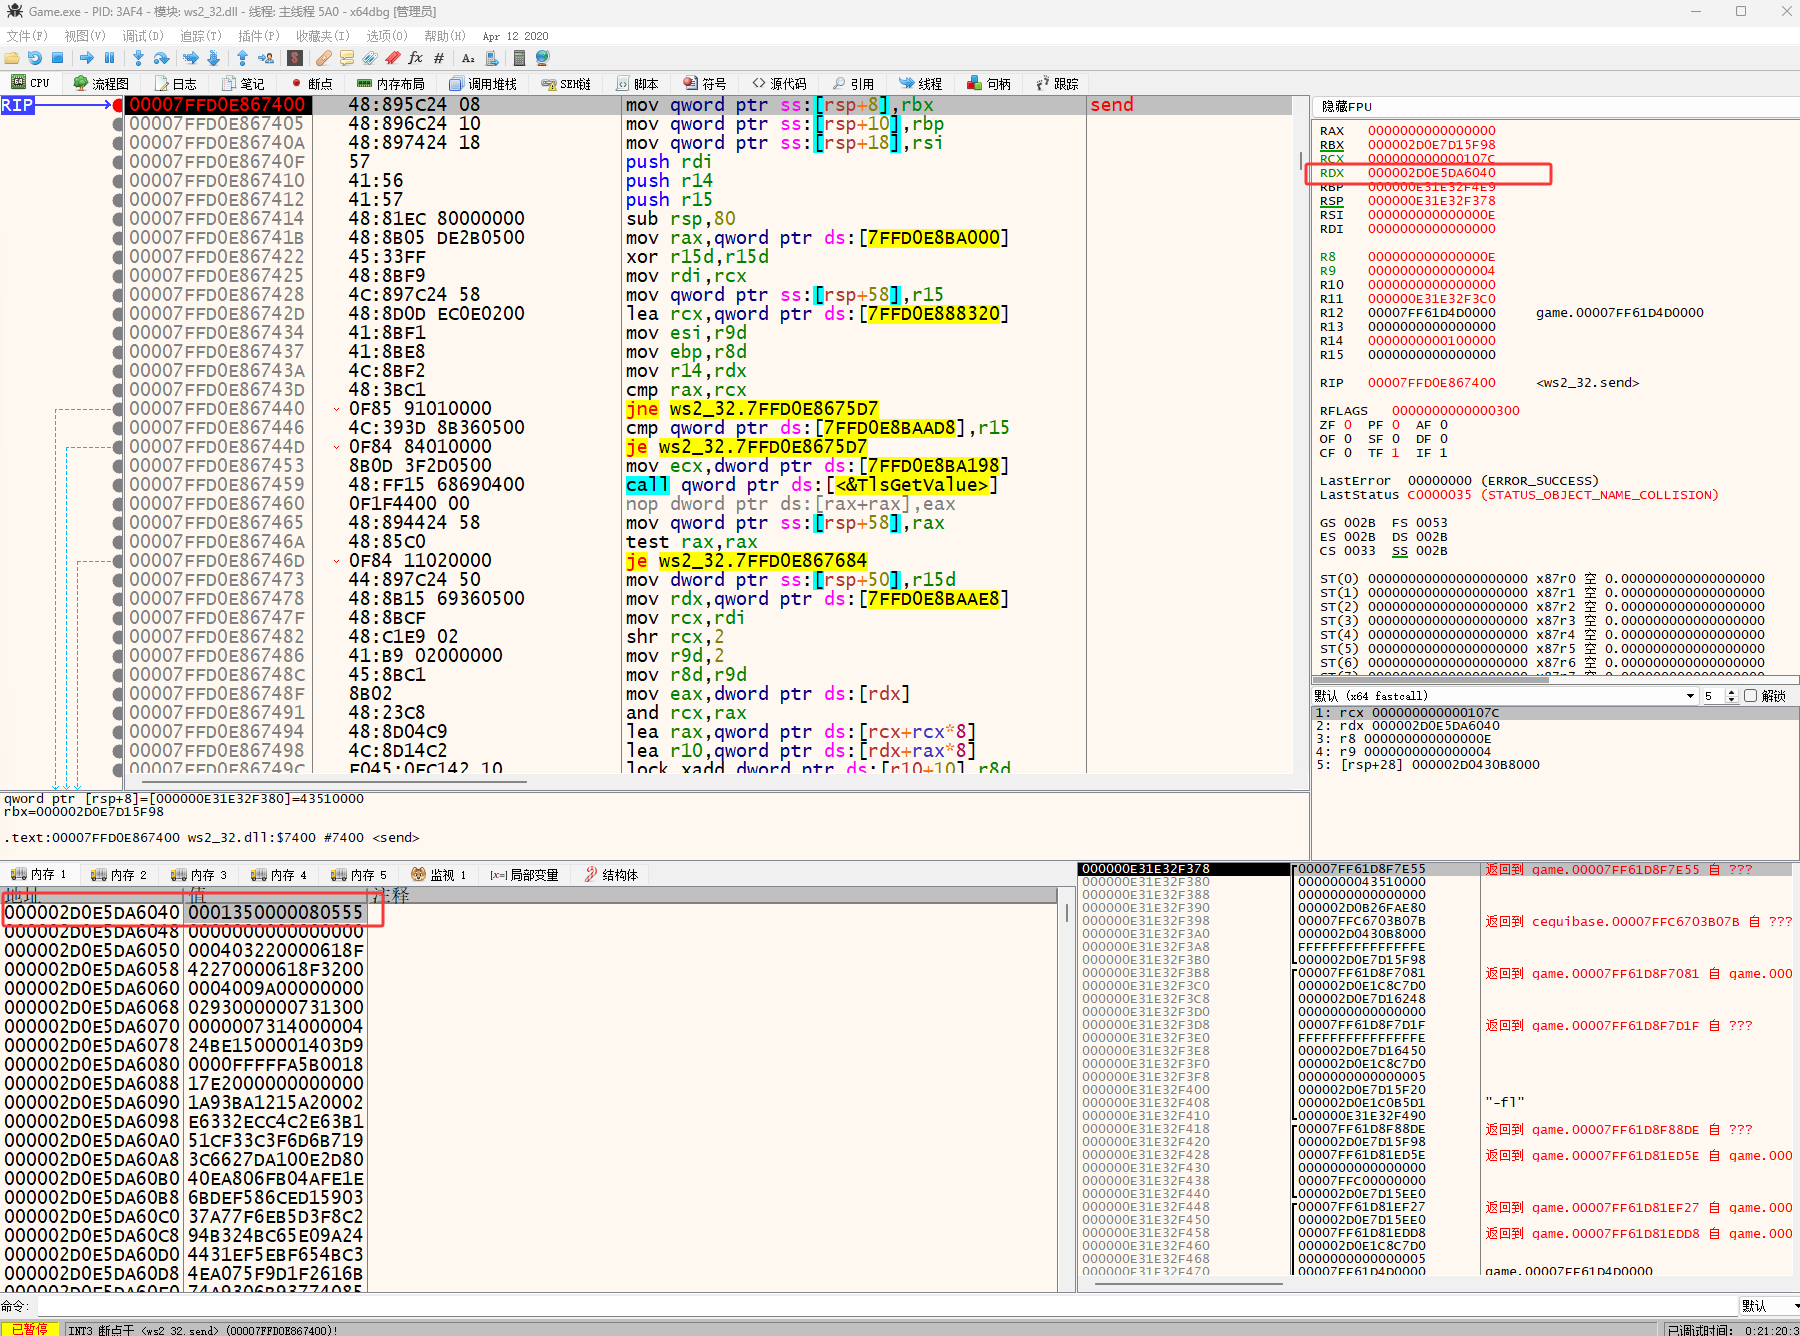1800x1336 pixels.
Task: Click the step into icon
Action: 139,58
